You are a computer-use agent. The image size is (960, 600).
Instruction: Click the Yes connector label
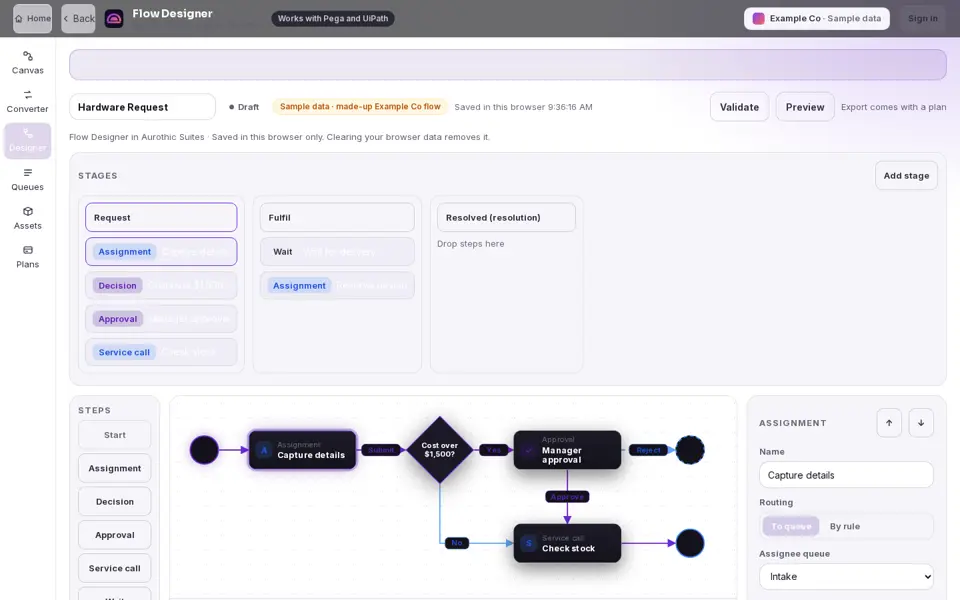coord(493,450)
